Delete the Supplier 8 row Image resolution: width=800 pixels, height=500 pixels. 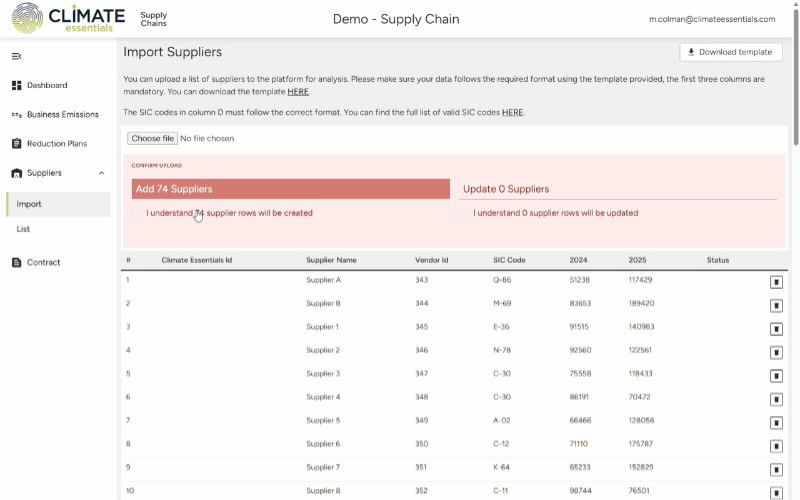tap(776, 493)
